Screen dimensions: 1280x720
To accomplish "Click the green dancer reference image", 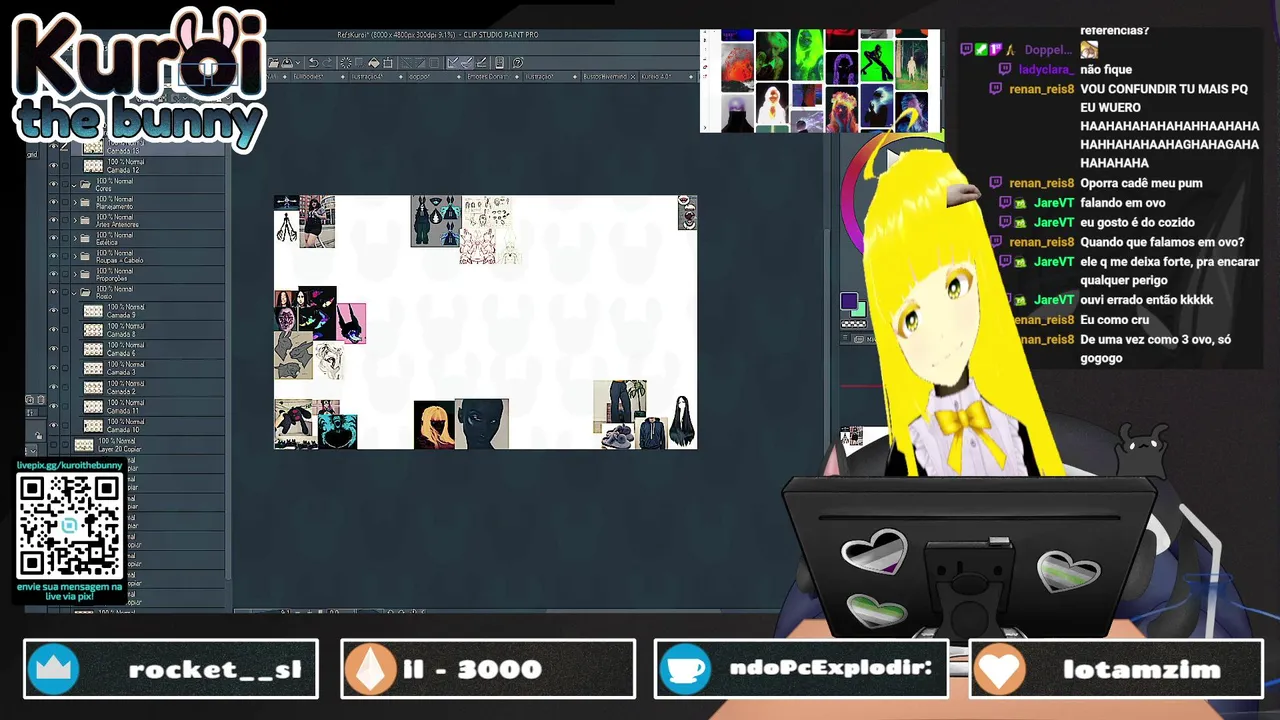I will click(877, 61).
